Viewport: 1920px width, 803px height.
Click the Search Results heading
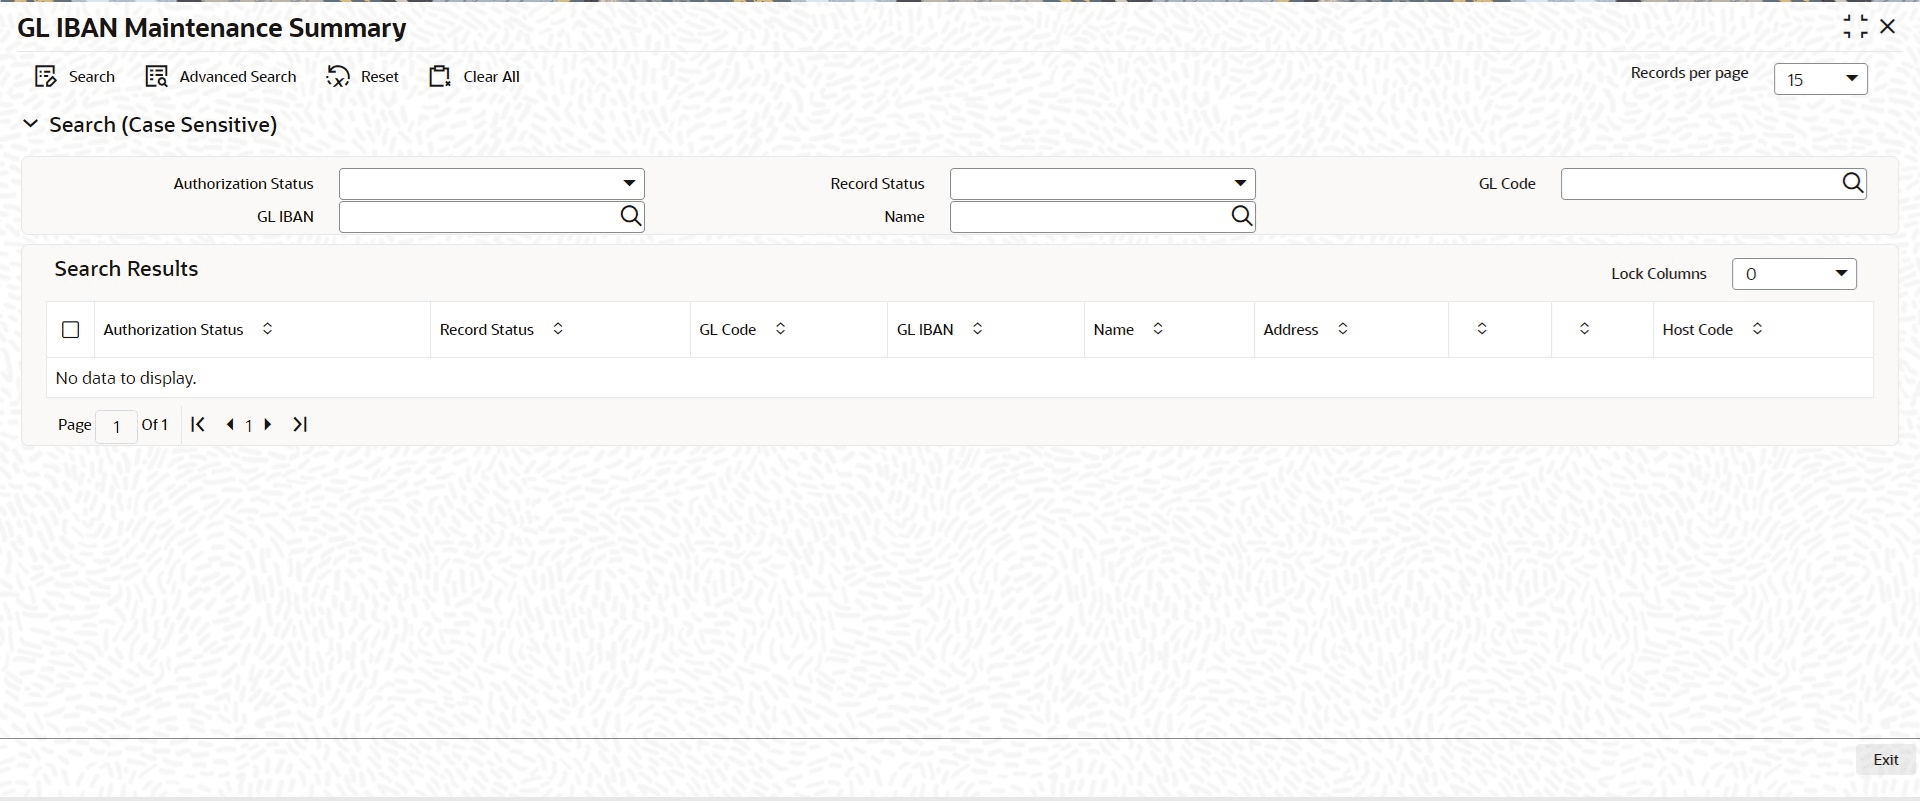[x=126, y=269]
